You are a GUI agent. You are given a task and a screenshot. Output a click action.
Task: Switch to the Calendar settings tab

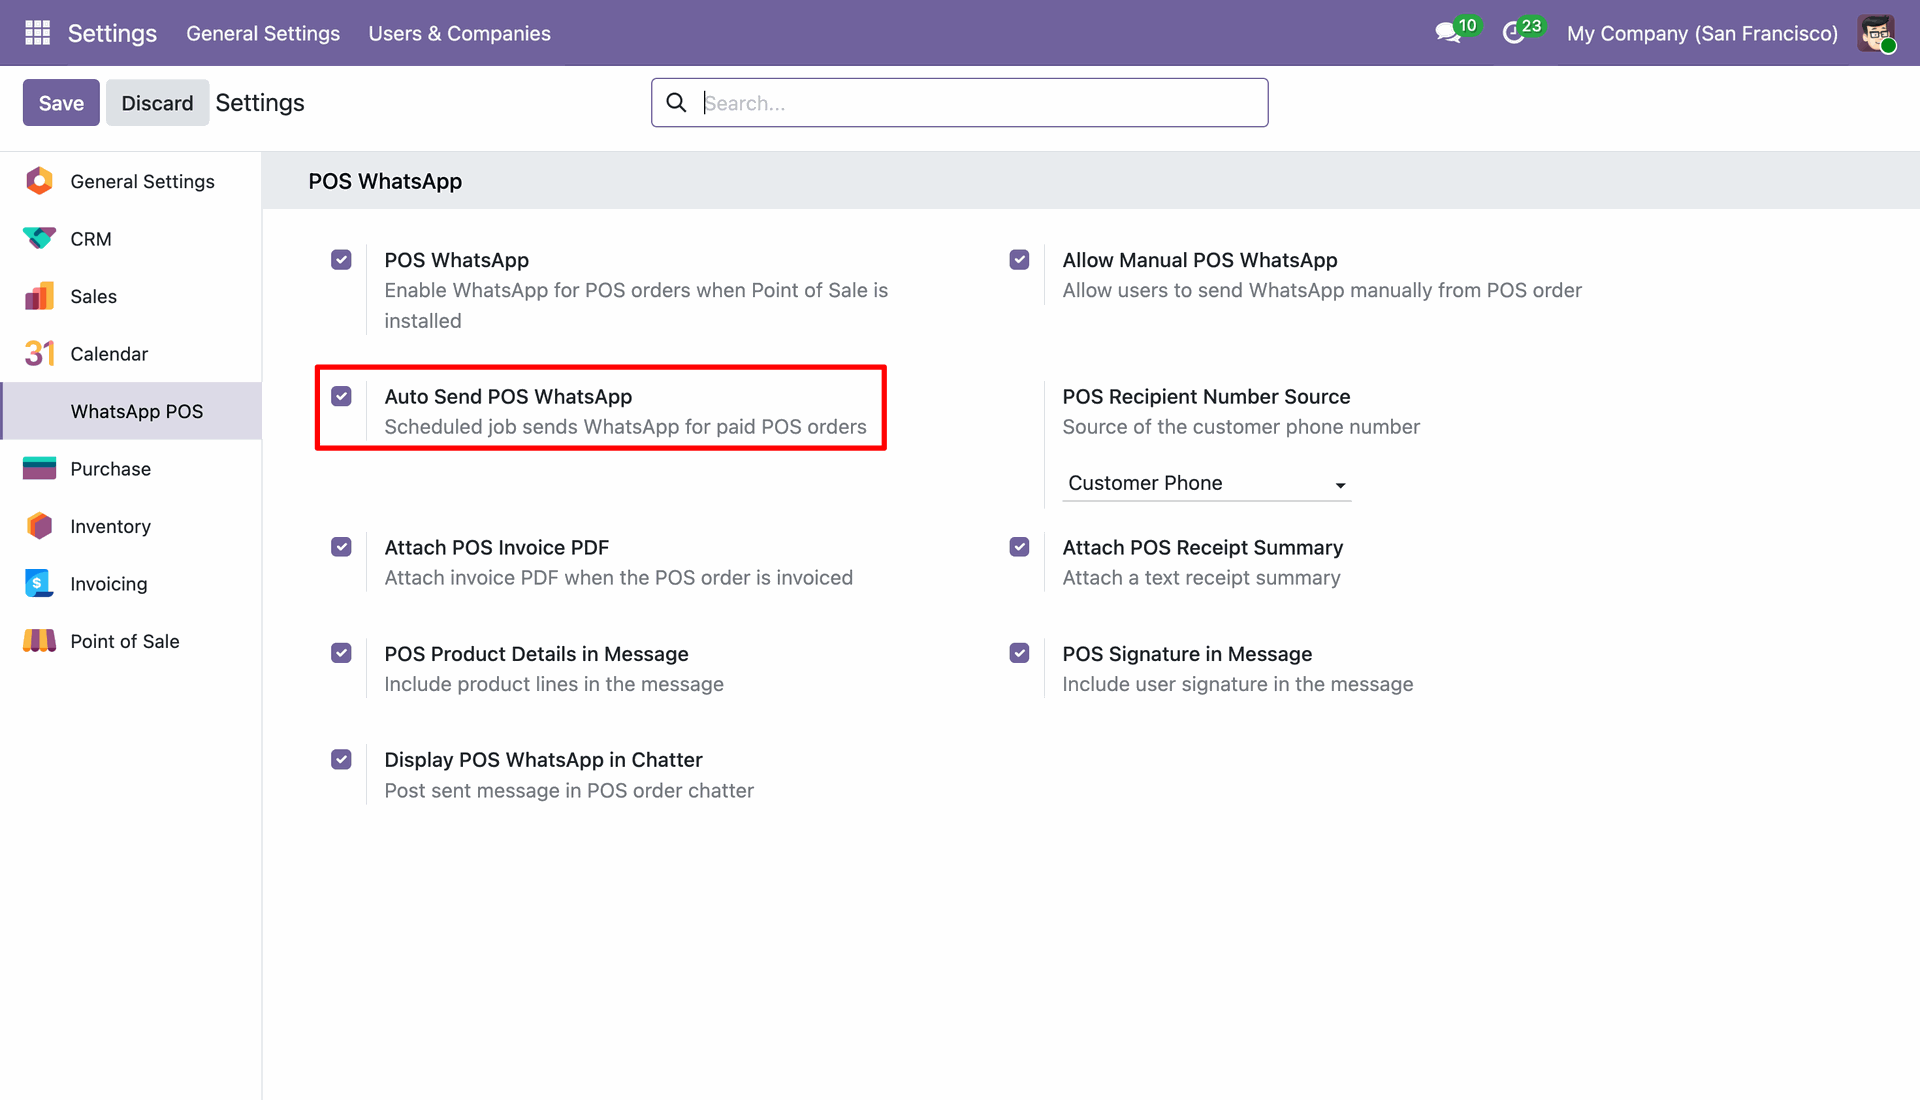pyautogui.click(x=131, y=354)
